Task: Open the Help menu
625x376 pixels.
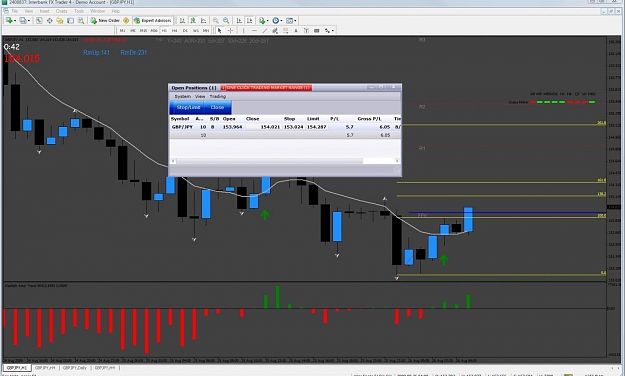Action: [x=116, y=11]
